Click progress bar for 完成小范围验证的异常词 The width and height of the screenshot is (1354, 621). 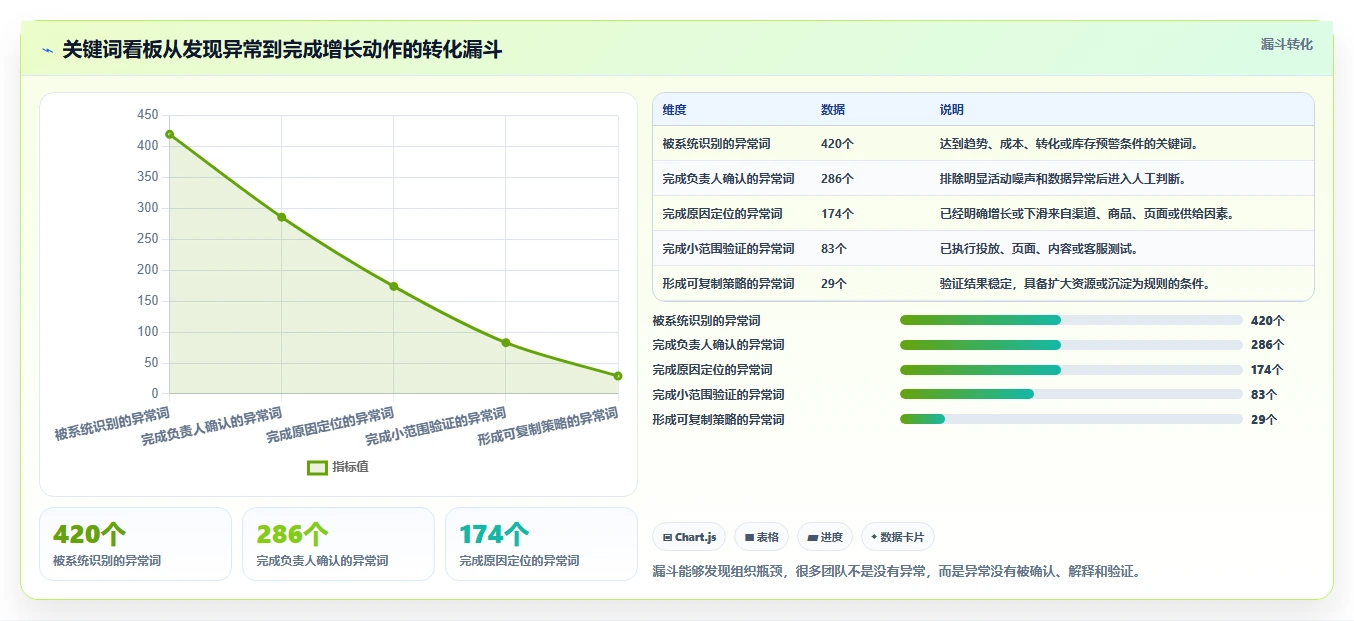[1071, 394]
